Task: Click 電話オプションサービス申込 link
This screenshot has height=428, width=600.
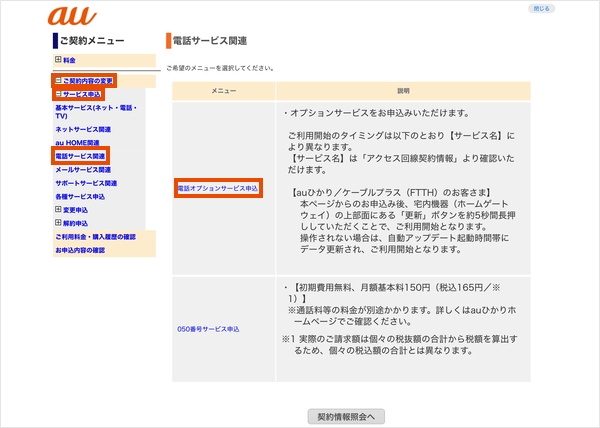Action: tap(218, 188)
